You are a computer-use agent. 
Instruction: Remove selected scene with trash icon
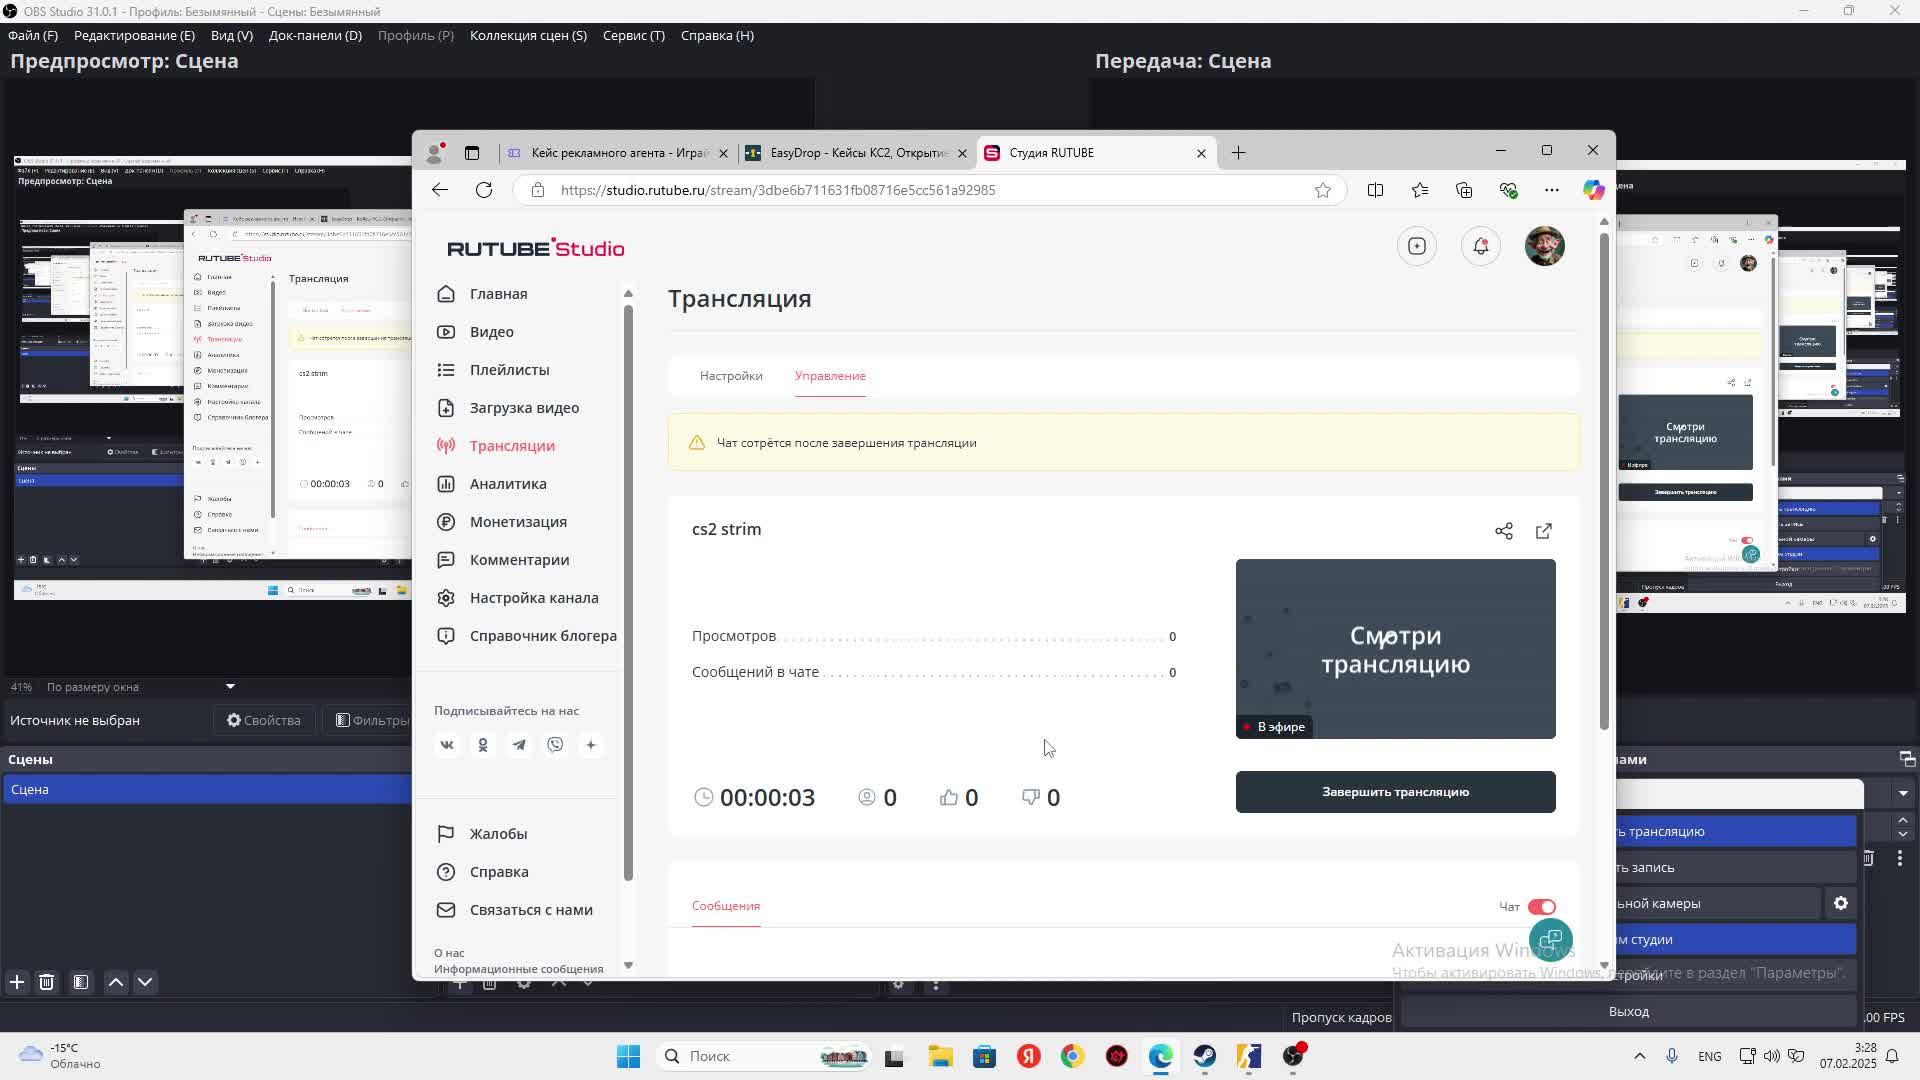47,982
